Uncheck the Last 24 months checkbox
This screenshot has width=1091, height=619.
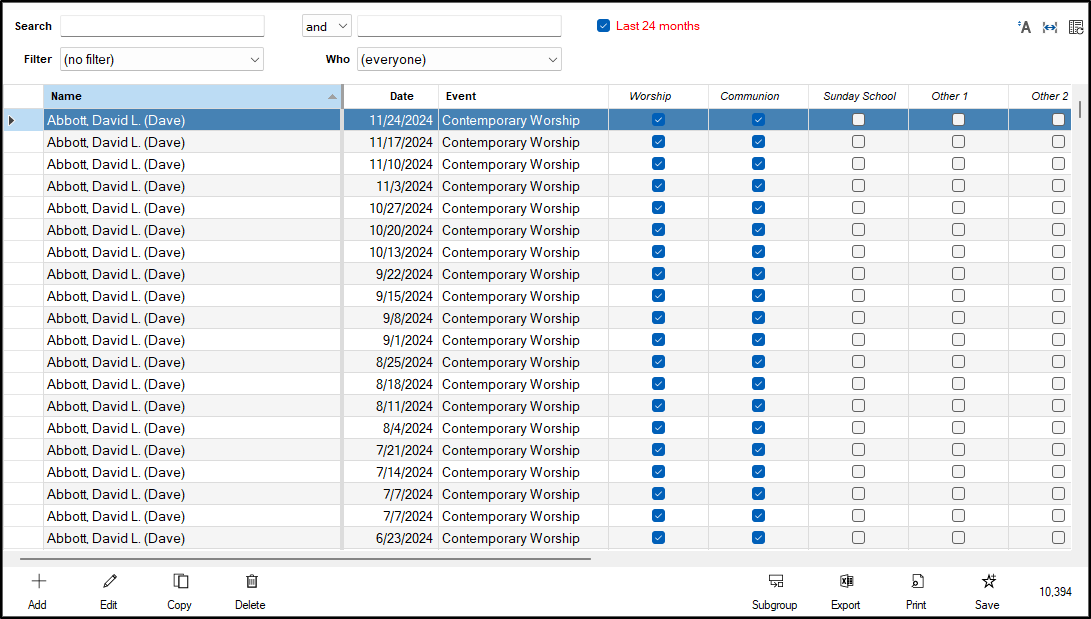pyautogui.click(x=604, y=26)
